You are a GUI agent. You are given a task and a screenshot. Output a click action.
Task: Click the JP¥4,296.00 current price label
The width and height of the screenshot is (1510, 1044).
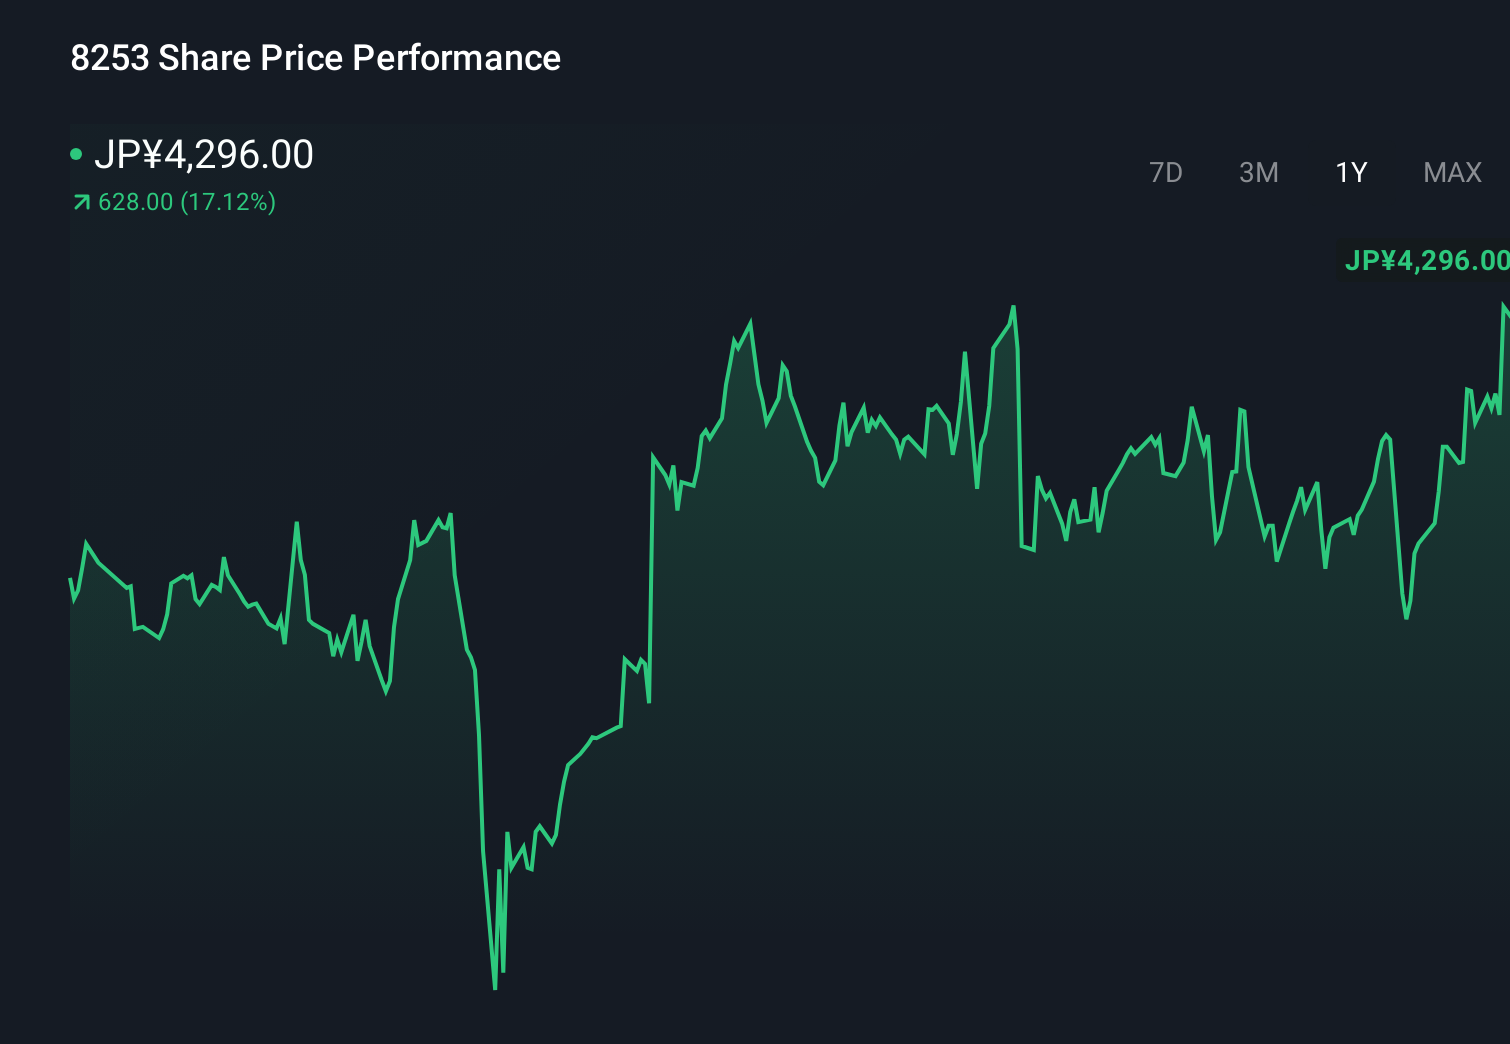pos(205,154)
